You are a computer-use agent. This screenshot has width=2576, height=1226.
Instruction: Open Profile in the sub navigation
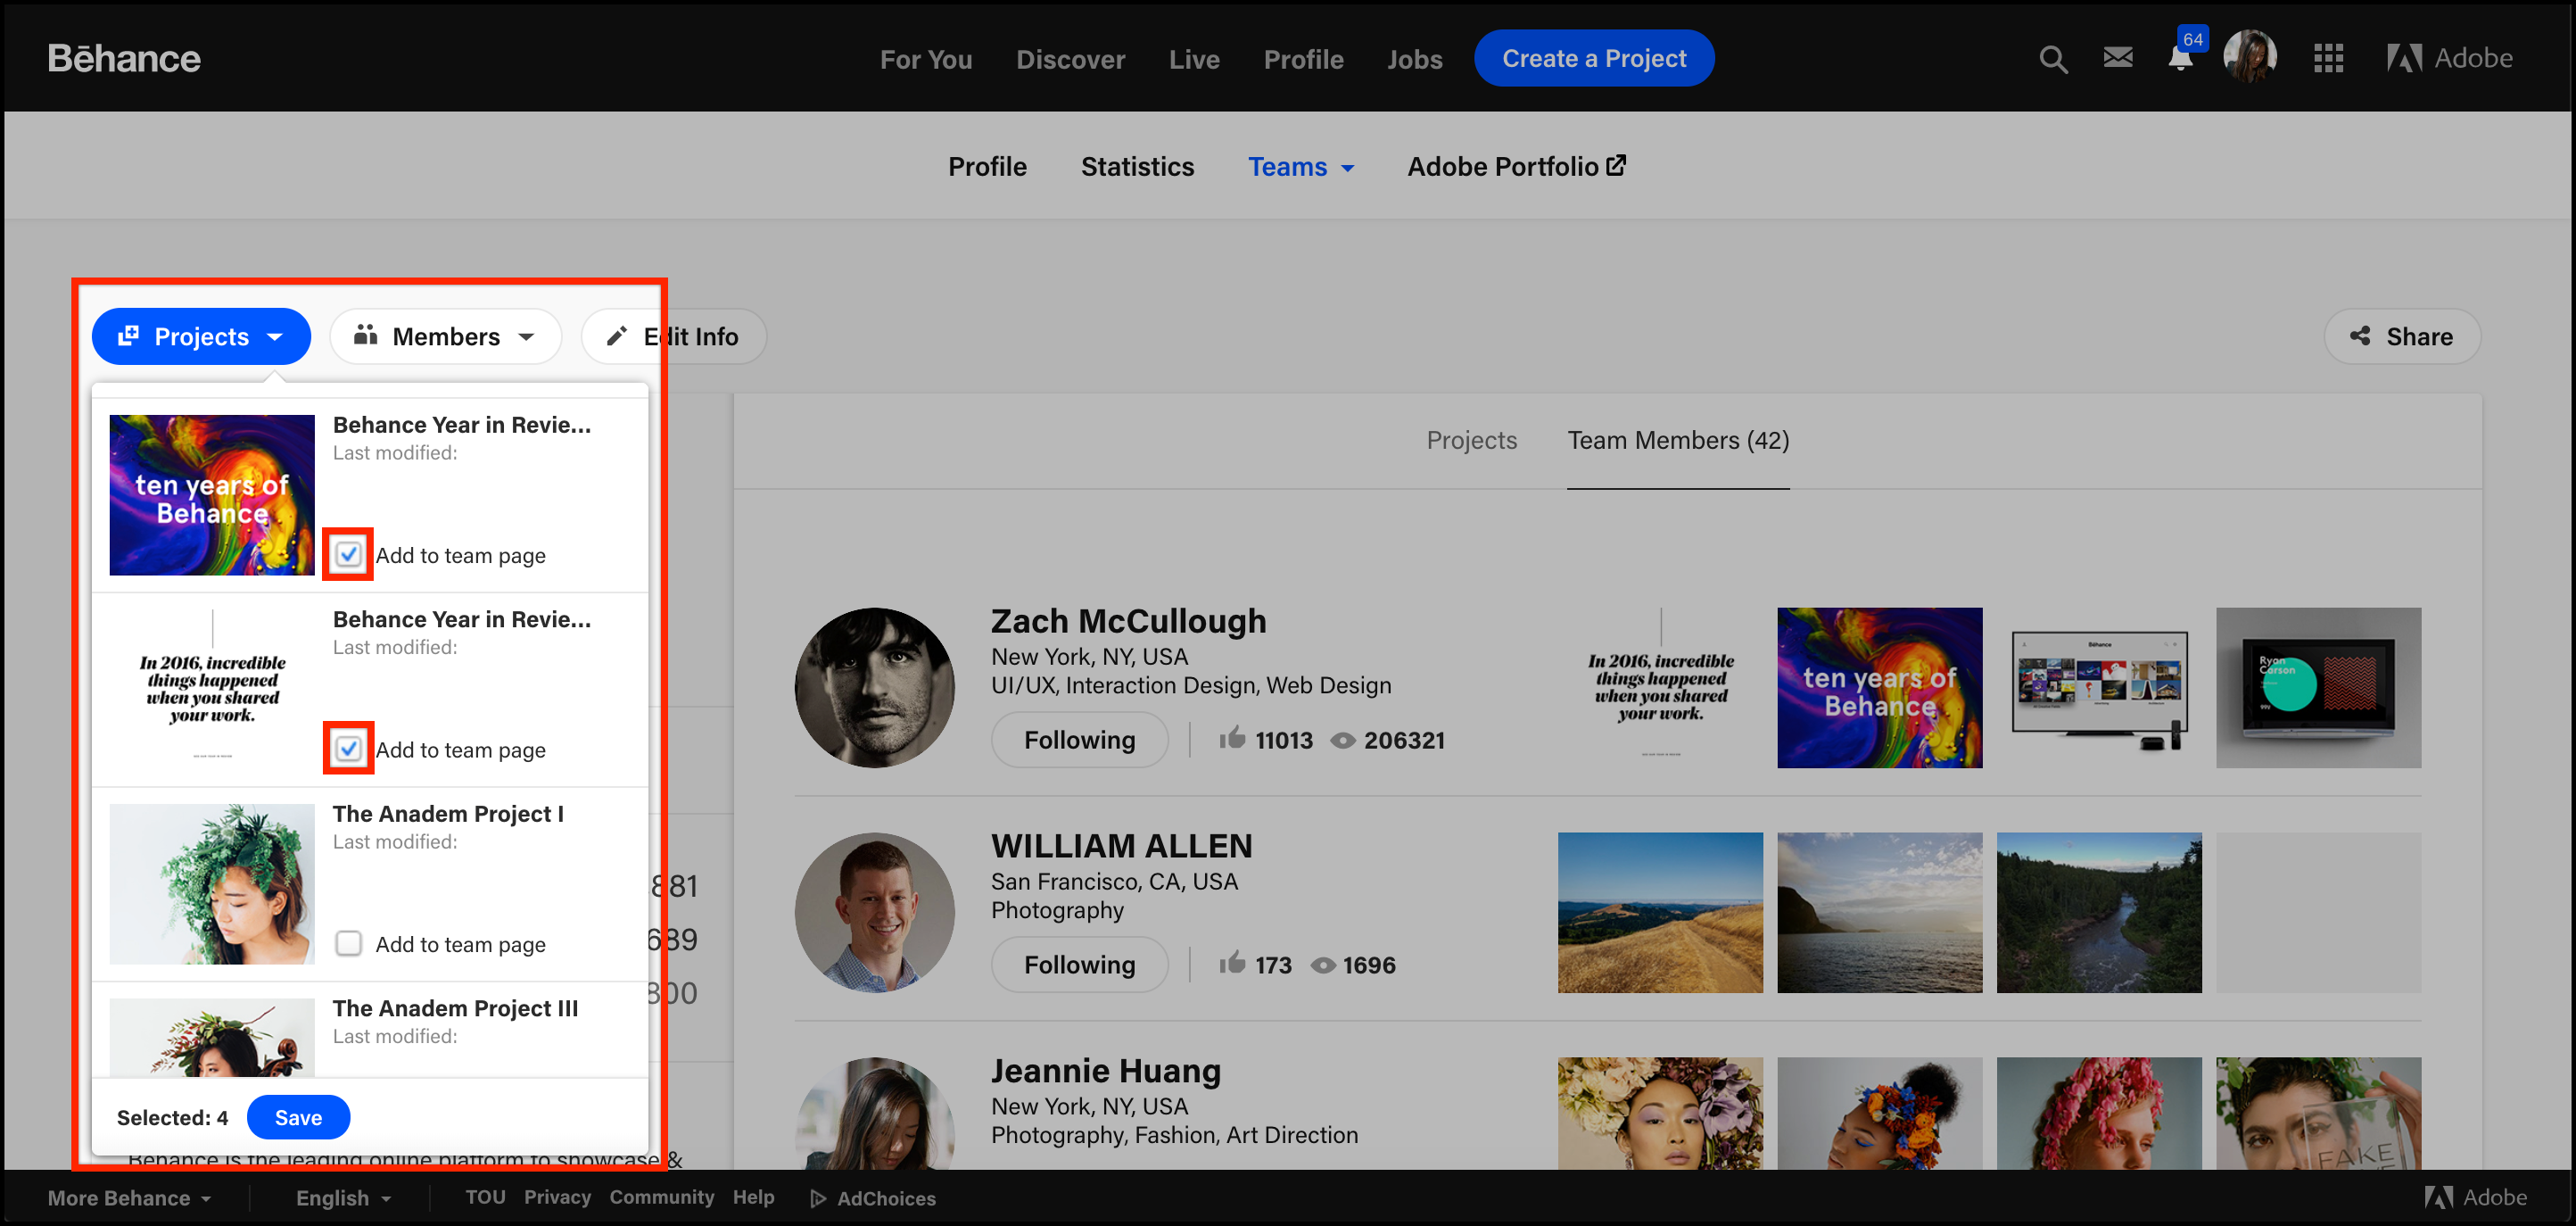coord(987,167)
